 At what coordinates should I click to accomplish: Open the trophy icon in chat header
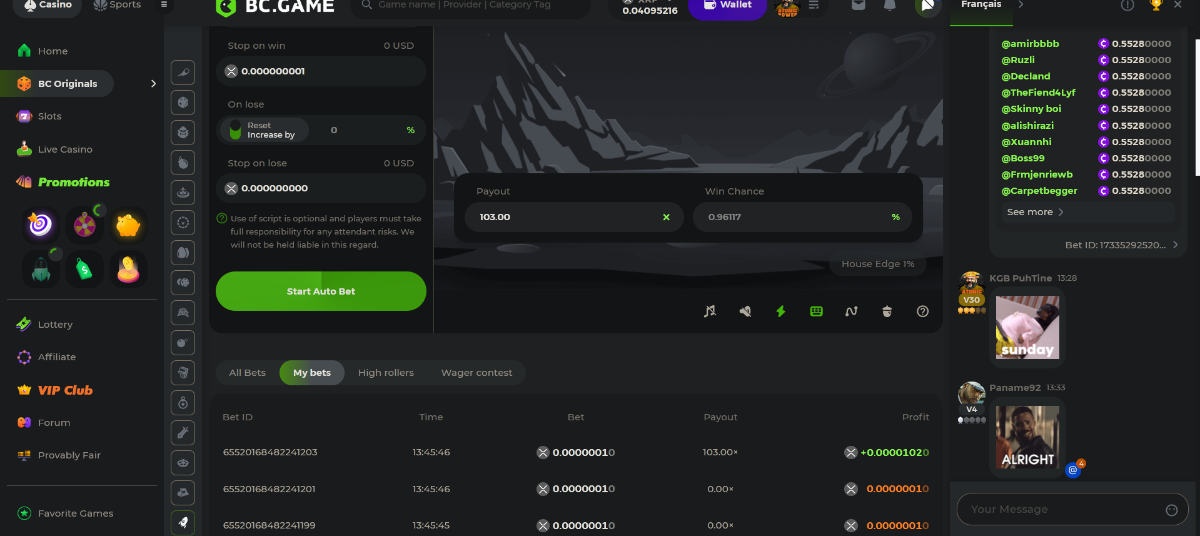(1156, 5)
